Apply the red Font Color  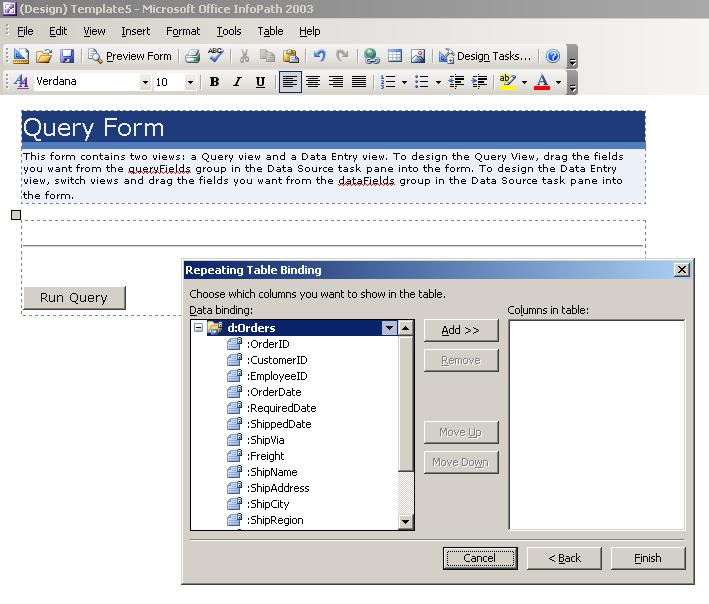542,82
